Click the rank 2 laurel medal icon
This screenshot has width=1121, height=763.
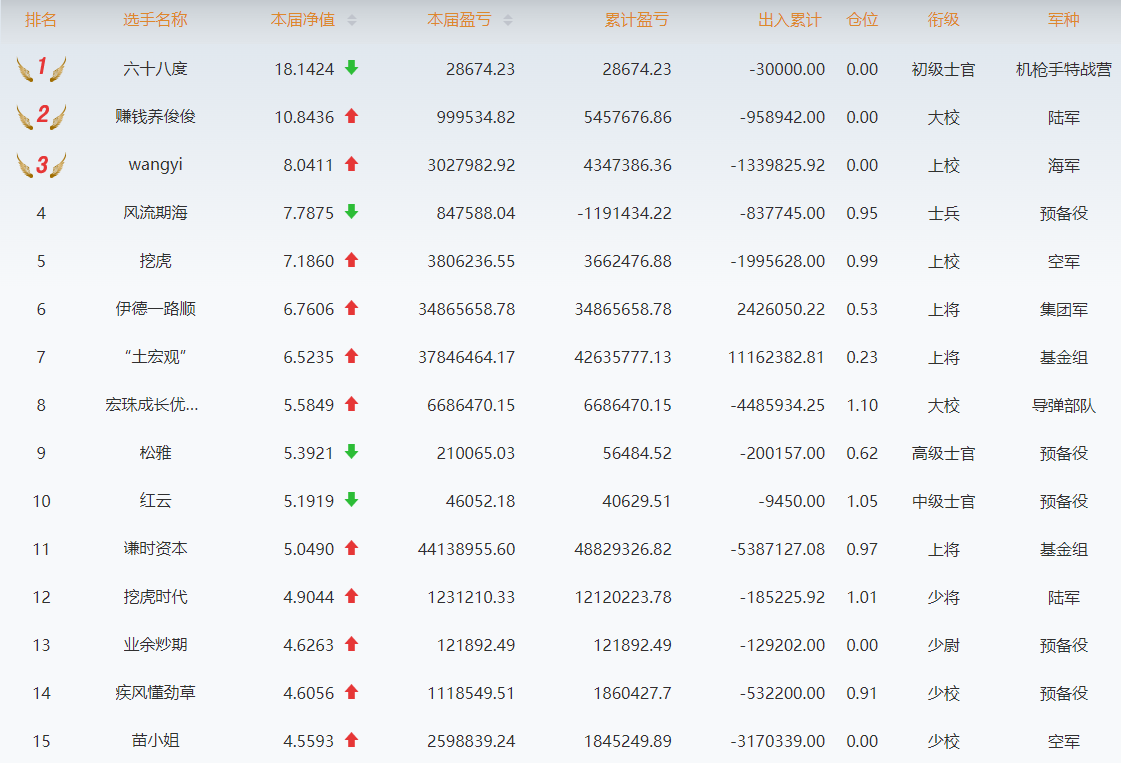coord(41,117)
